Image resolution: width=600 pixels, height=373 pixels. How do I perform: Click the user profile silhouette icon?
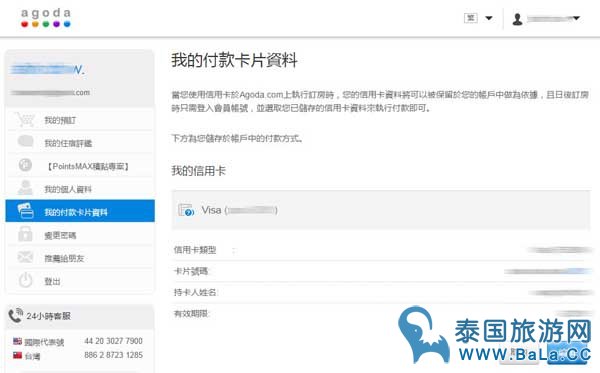click(x=517, y=19)
